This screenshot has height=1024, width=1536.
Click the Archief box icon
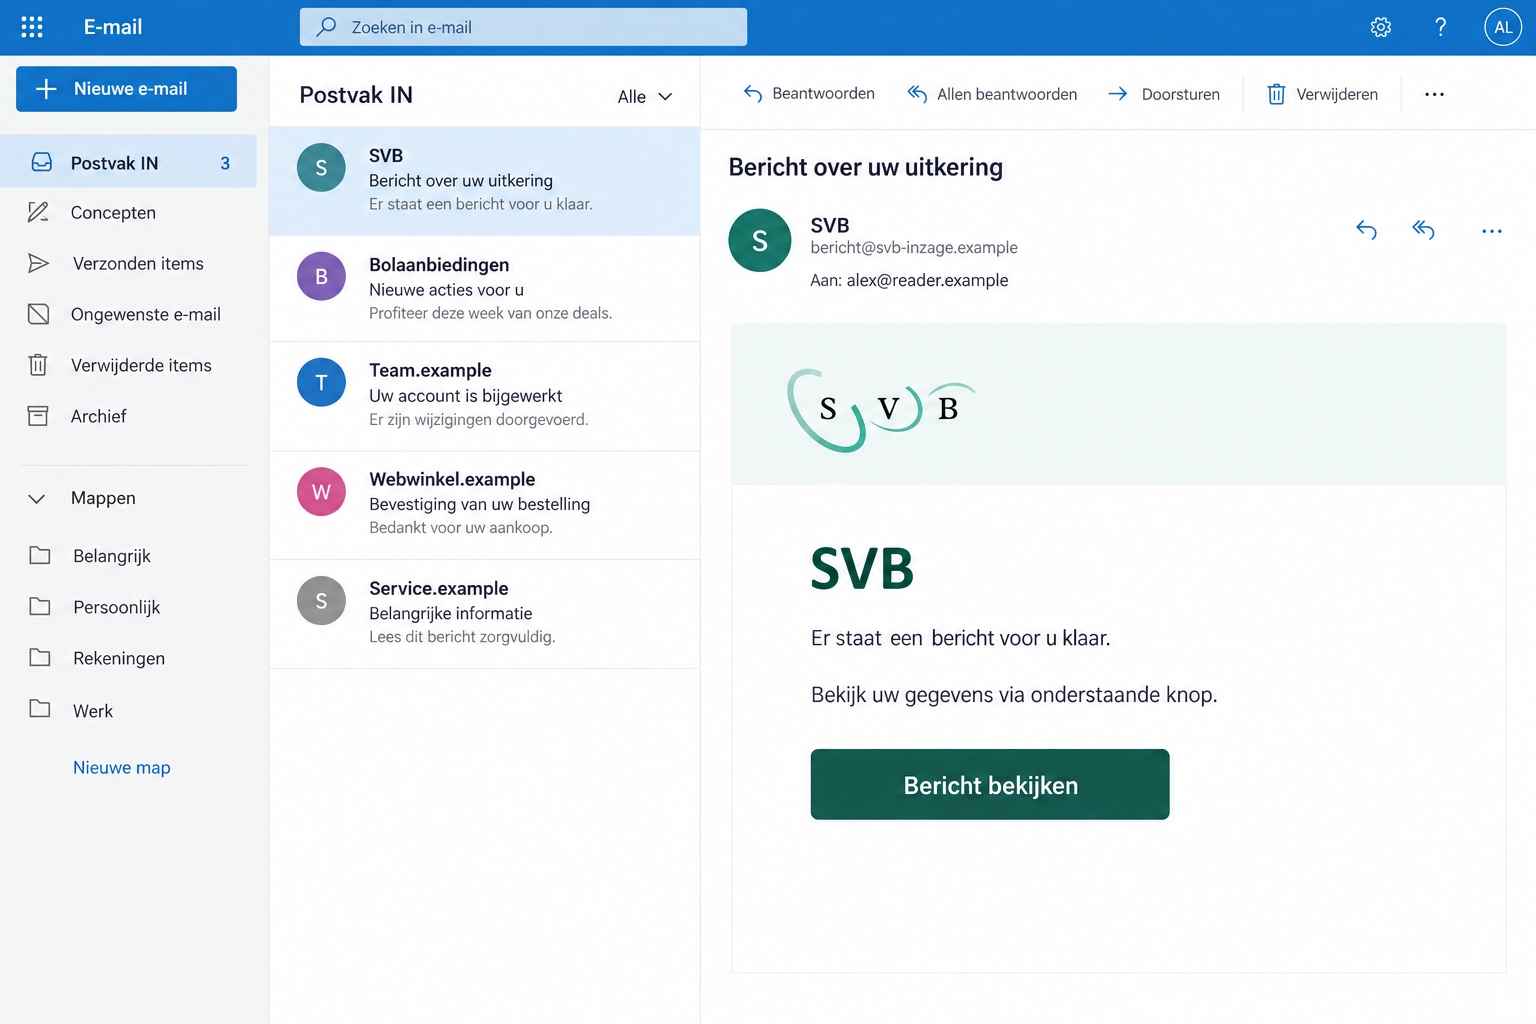click(x=38, y=416)
